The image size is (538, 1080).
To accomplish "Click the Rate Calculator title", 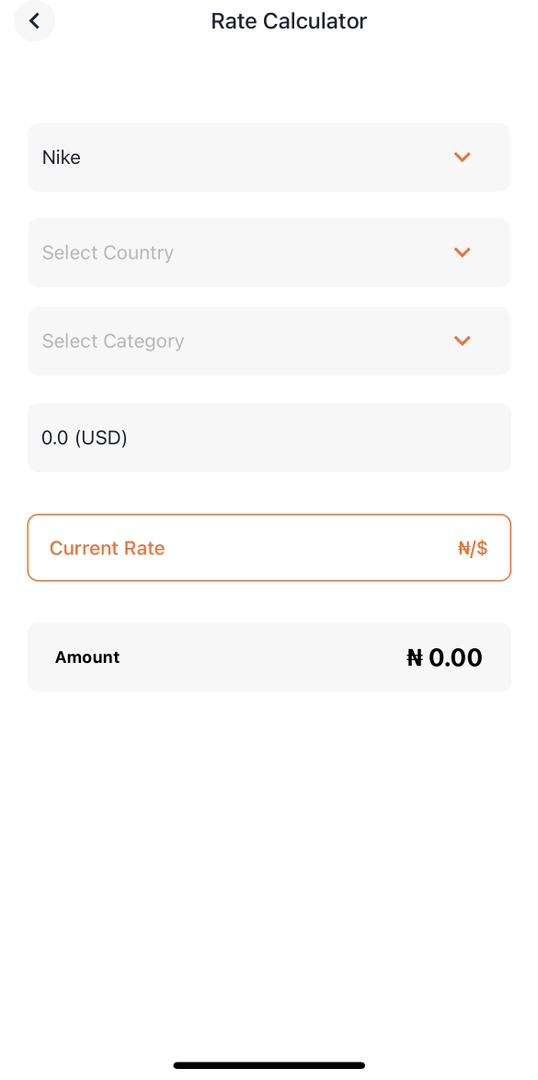I will click(289, 21).
